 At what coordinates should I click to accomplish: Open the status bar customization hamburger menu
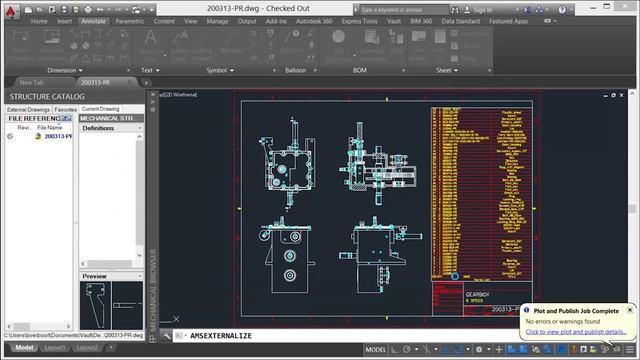pyautogui.click(x=630, y=350)
